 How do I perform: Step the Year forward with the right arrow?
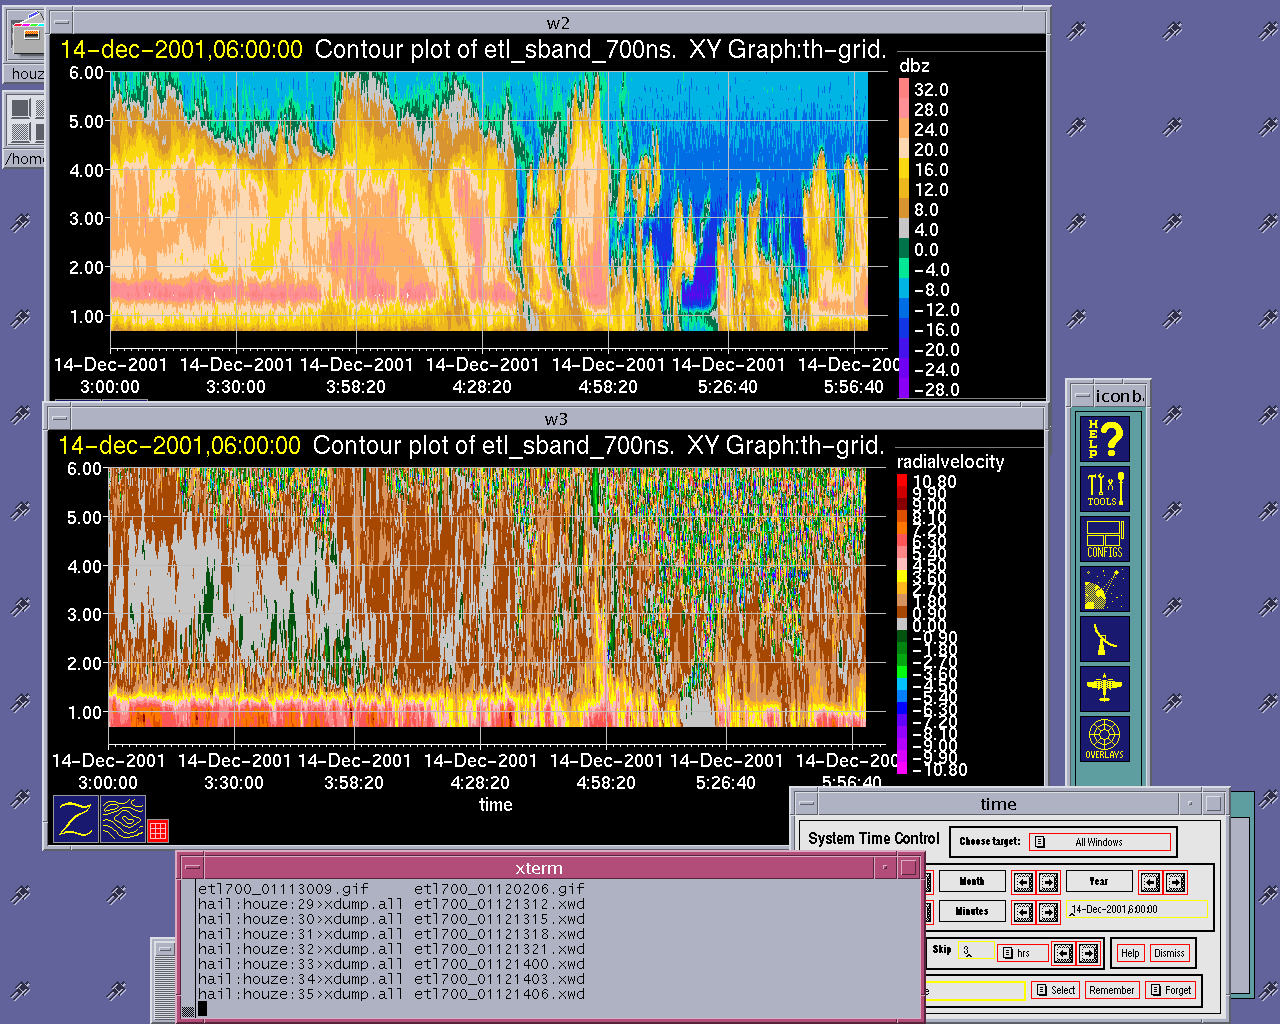[1175, 882]
